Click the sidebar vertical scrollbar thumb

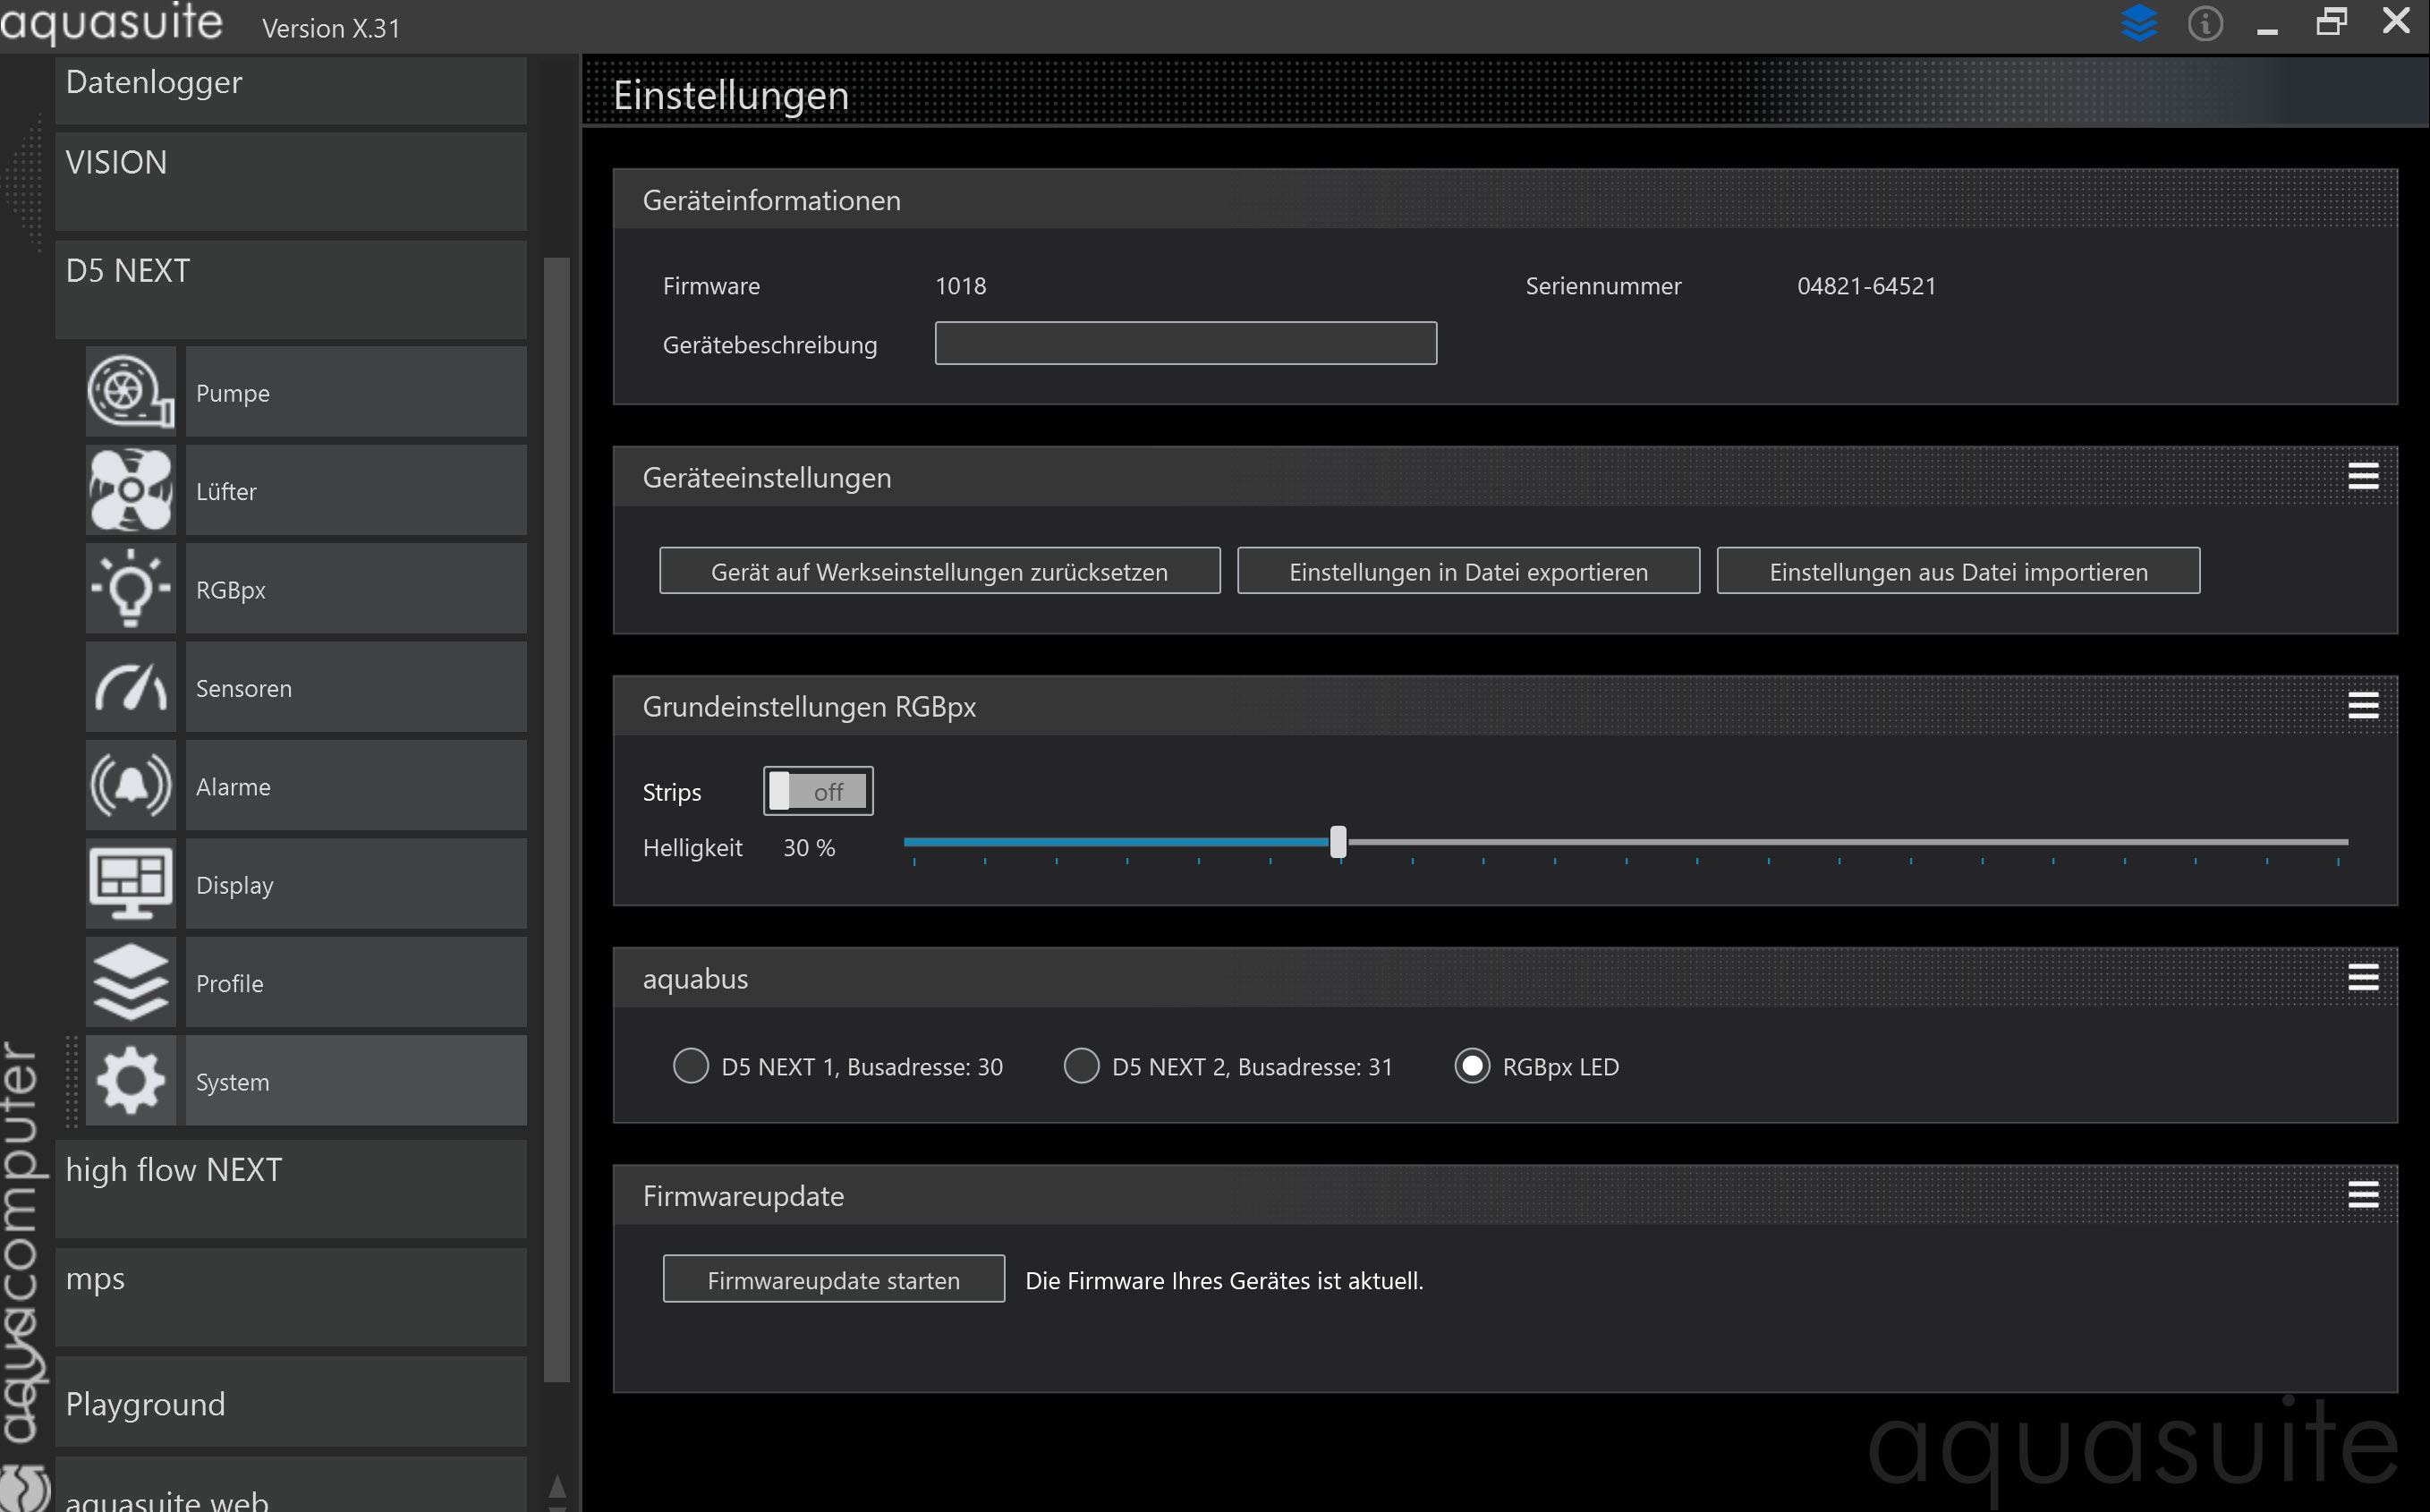coord(556,820)
